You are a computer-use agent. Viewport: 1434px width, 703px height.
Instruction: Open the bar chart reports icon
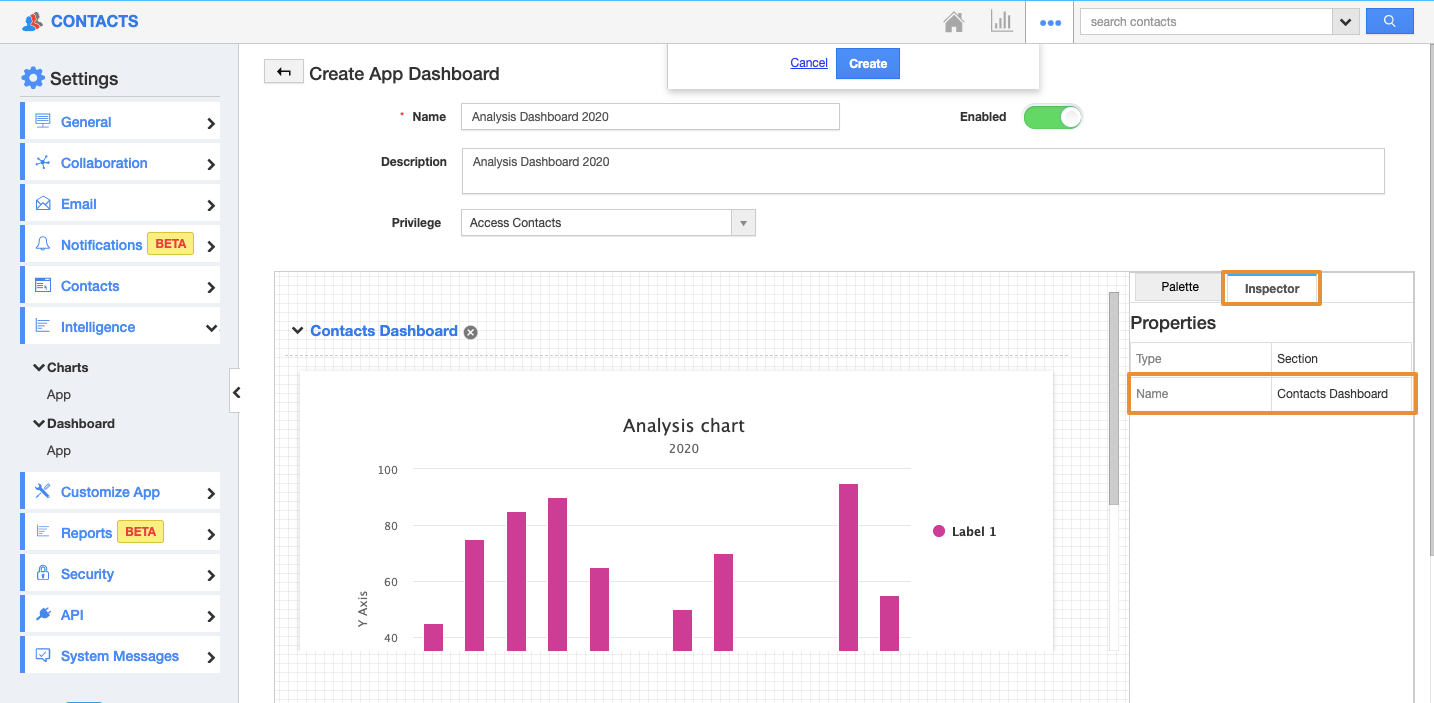pos(1001,21)
